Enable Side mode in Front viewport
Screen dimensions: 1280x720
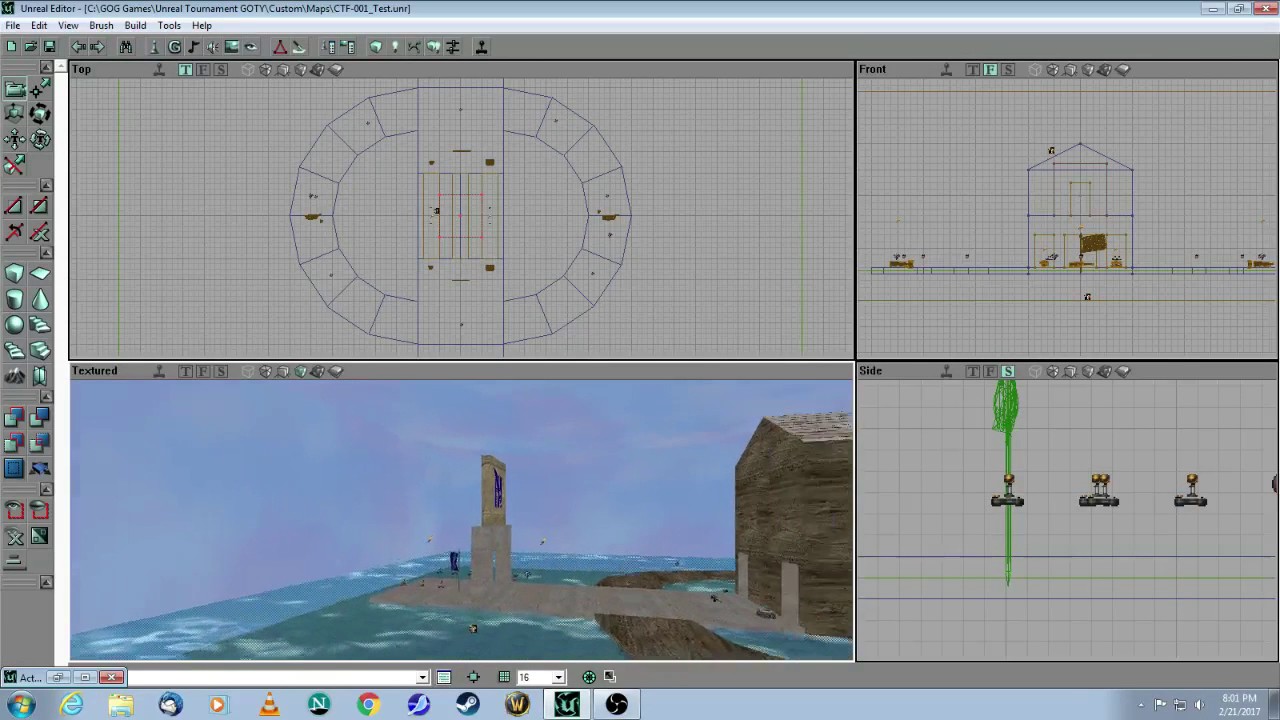point(1008,70)
